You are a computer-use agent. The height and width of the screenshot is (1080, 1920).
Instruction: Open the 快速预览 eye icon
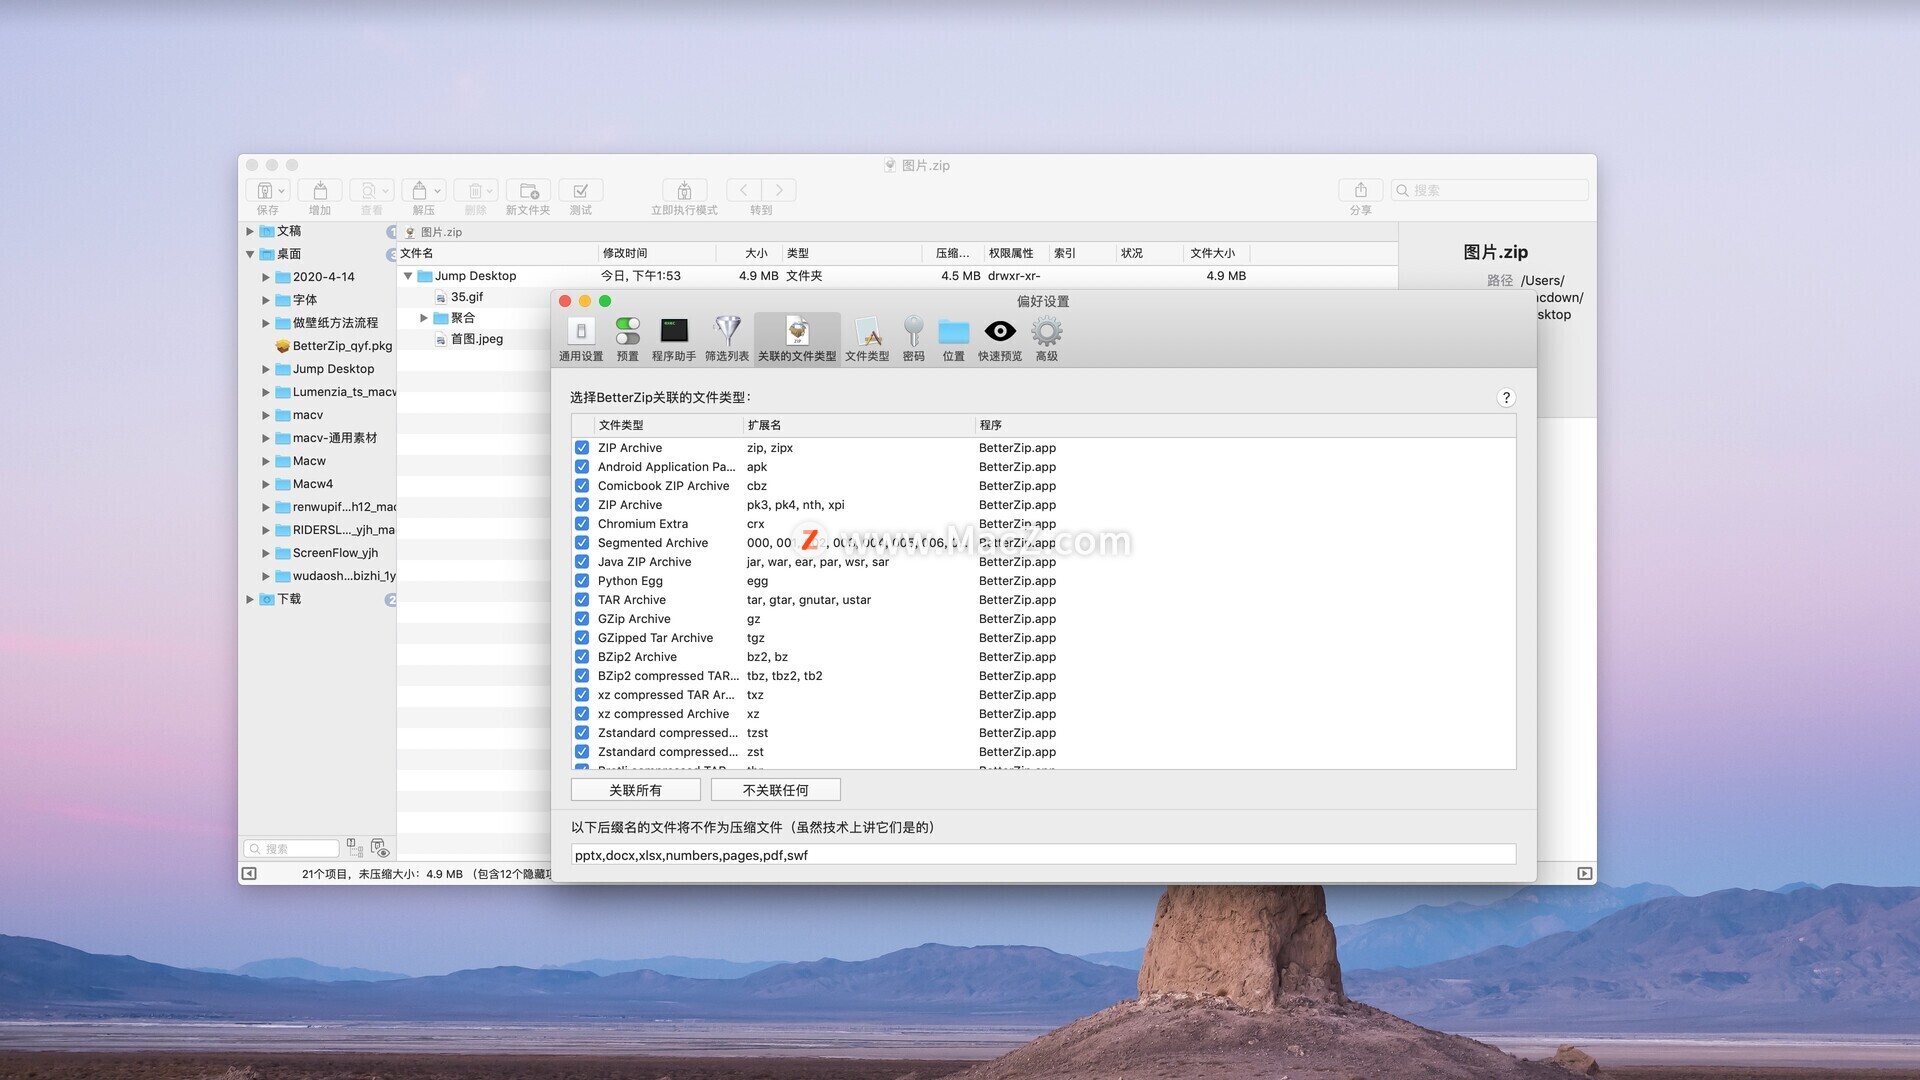(x=1000, y=339)
